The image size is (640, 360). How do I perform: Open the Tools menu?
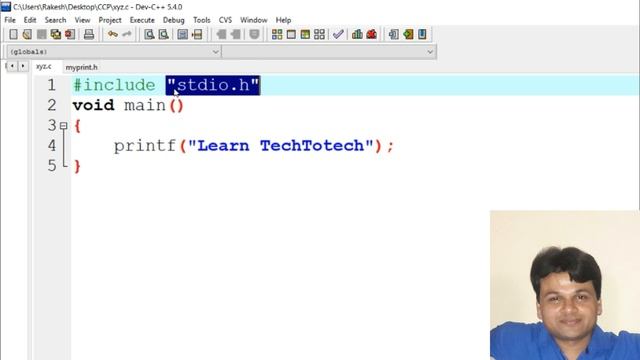click(x=202, y=20)
